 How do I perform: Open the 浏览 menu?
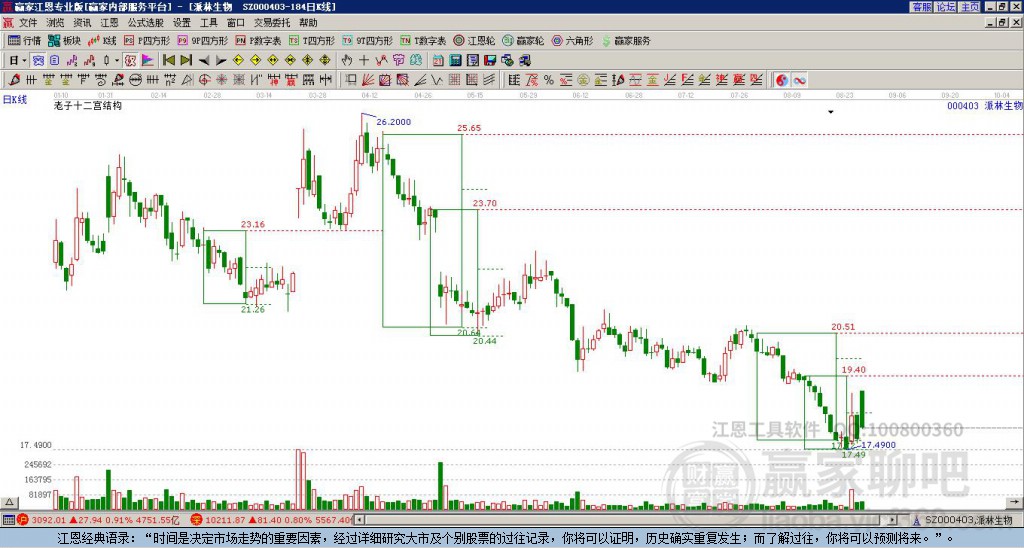point(55,23)
